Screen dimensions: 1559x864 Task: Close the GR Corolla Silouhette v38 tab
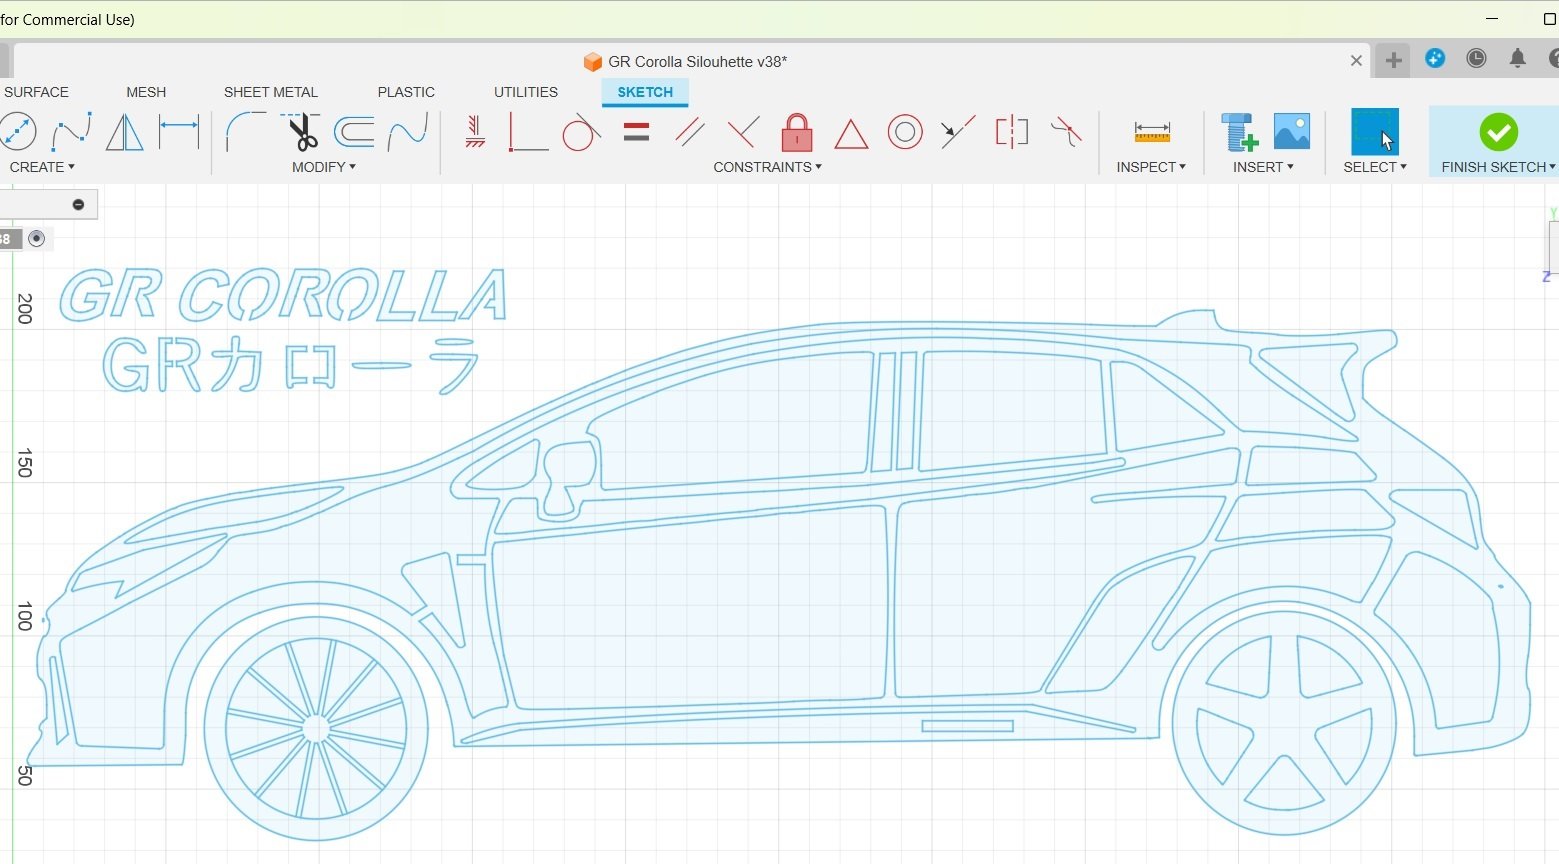coord(1356,61)
